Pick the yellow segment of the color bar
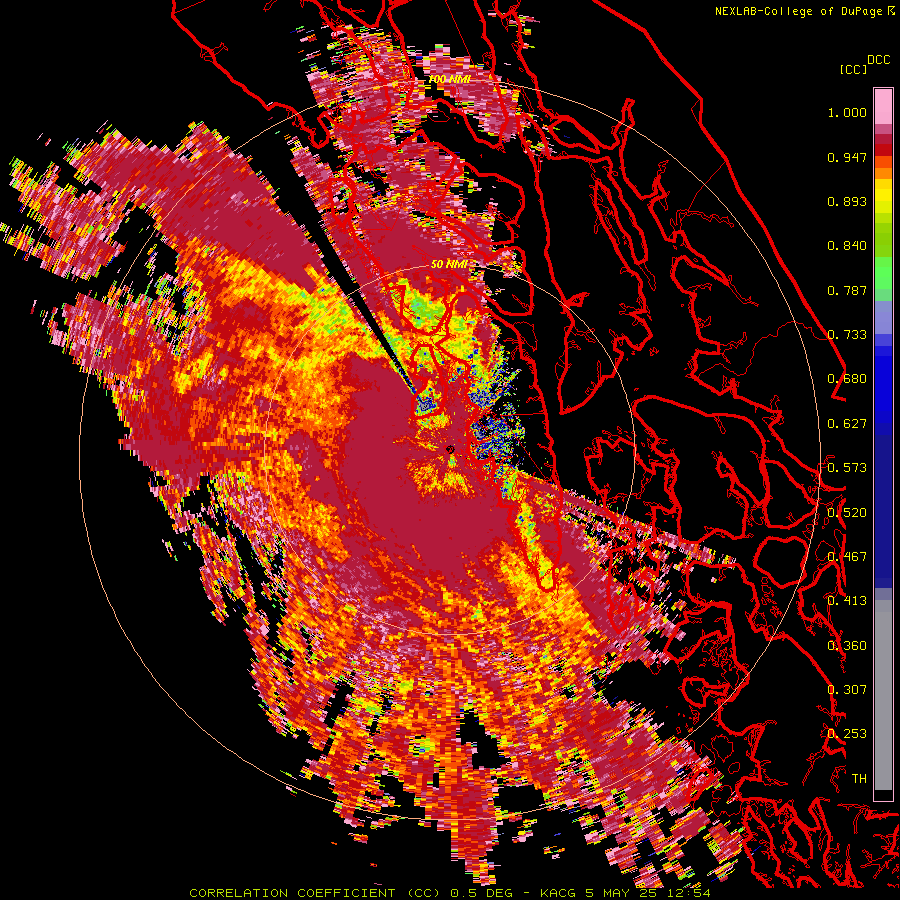Image resolution: width=900 pixels, height=900 pixels. tap(883, 197)
